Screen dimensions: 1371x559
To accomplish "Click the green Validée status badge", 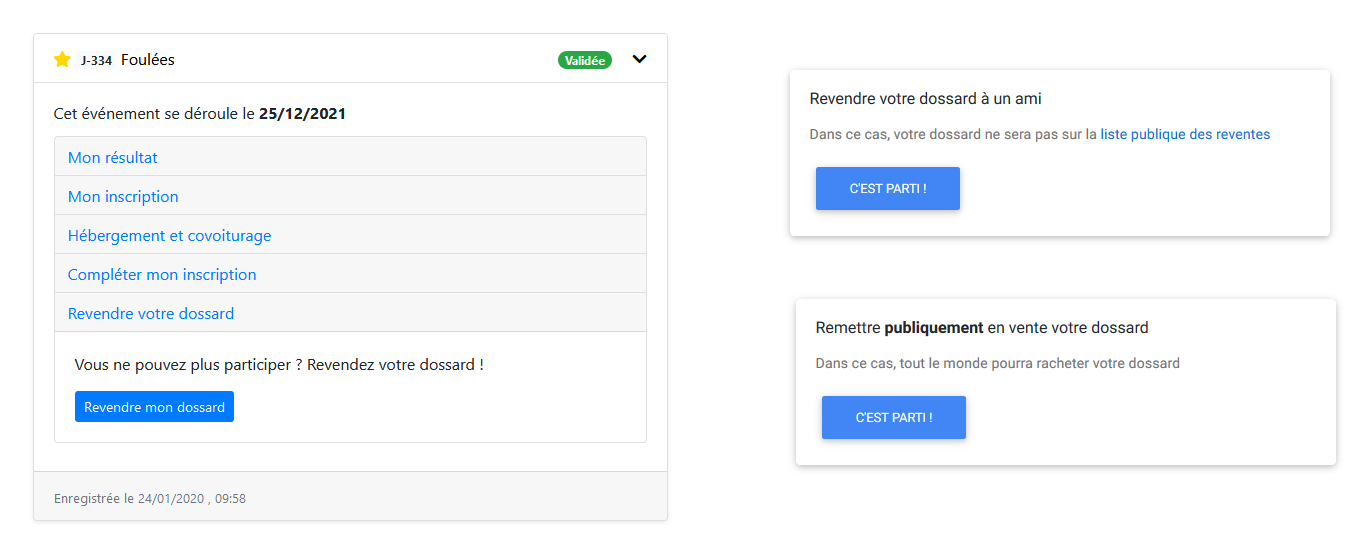I will (584, 61).
